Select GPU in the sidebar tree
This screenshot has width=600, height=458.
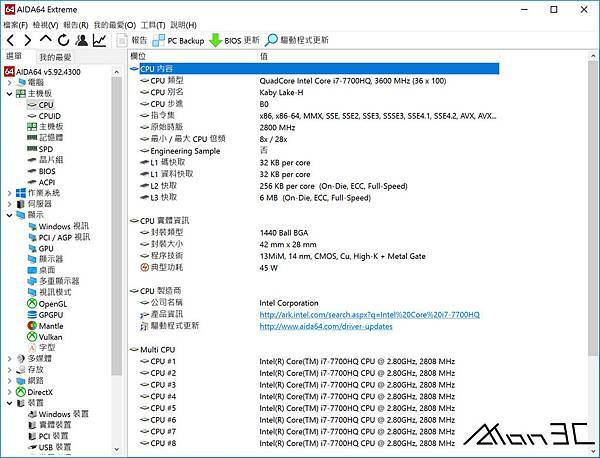point(41,248)
